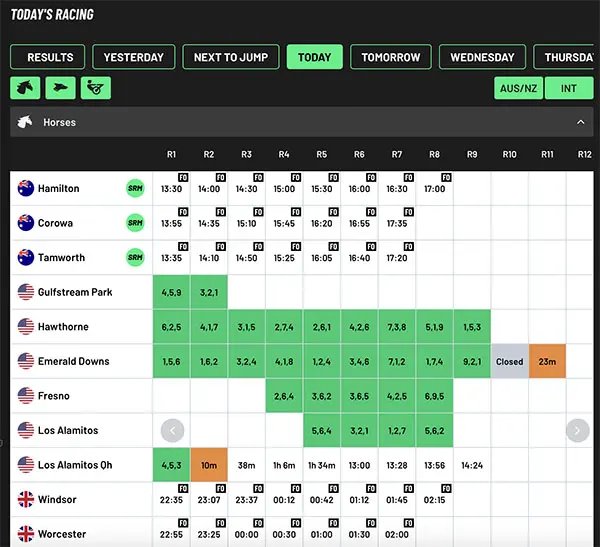Open Corowa R5 at 16:20
The height and width of the screenshot is (547, 600).
[x=321, y=223]
